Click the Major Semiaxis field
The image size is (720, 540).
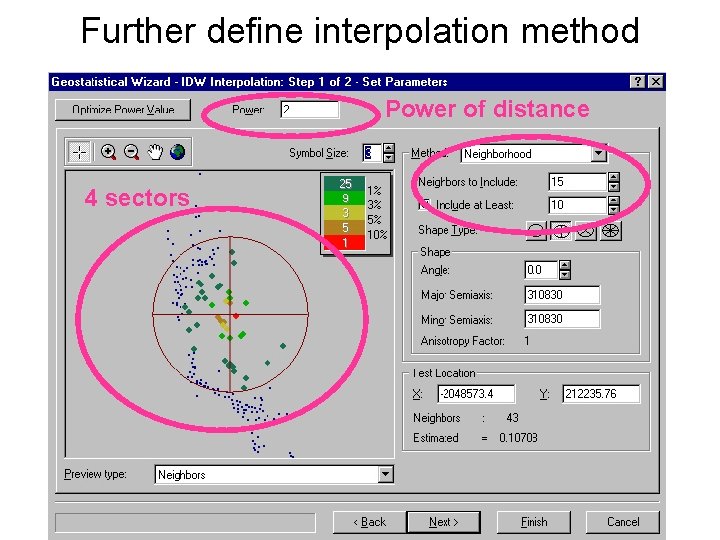(x=562, y=294)
